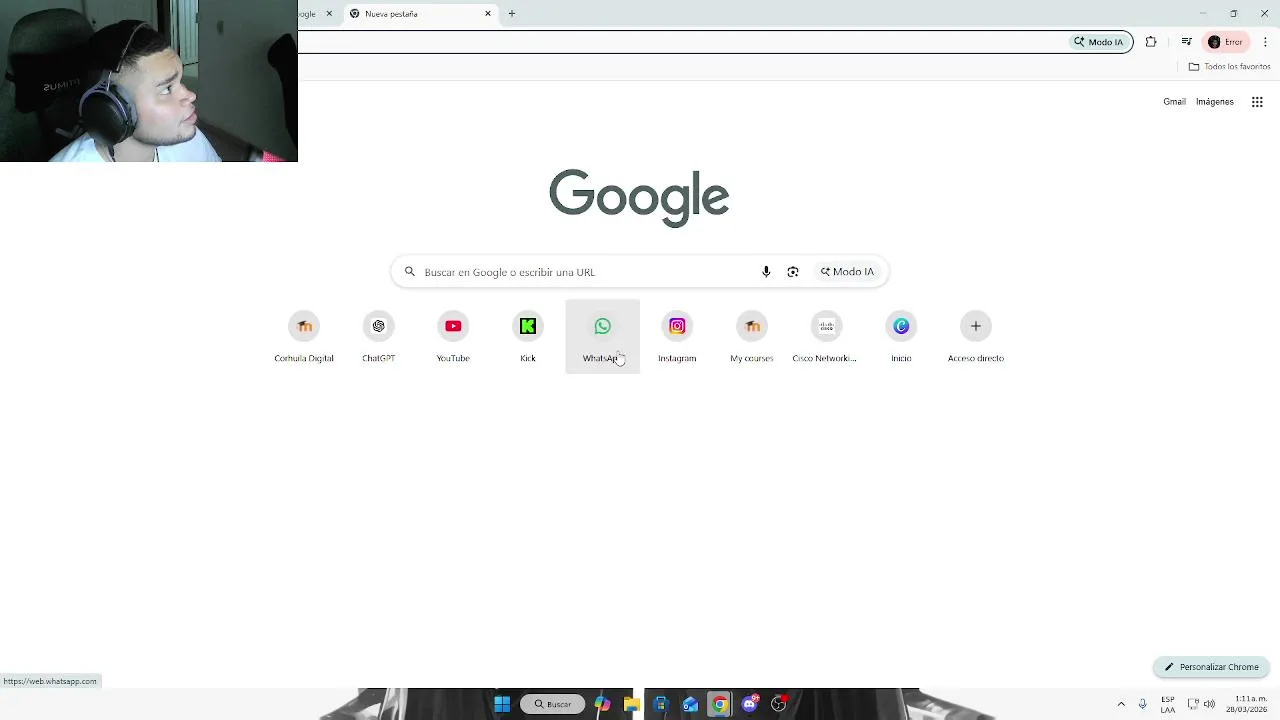Viewport: 1280px width, 720px height.
Task: Go to Imágenes
Action: coord(1215,102)
